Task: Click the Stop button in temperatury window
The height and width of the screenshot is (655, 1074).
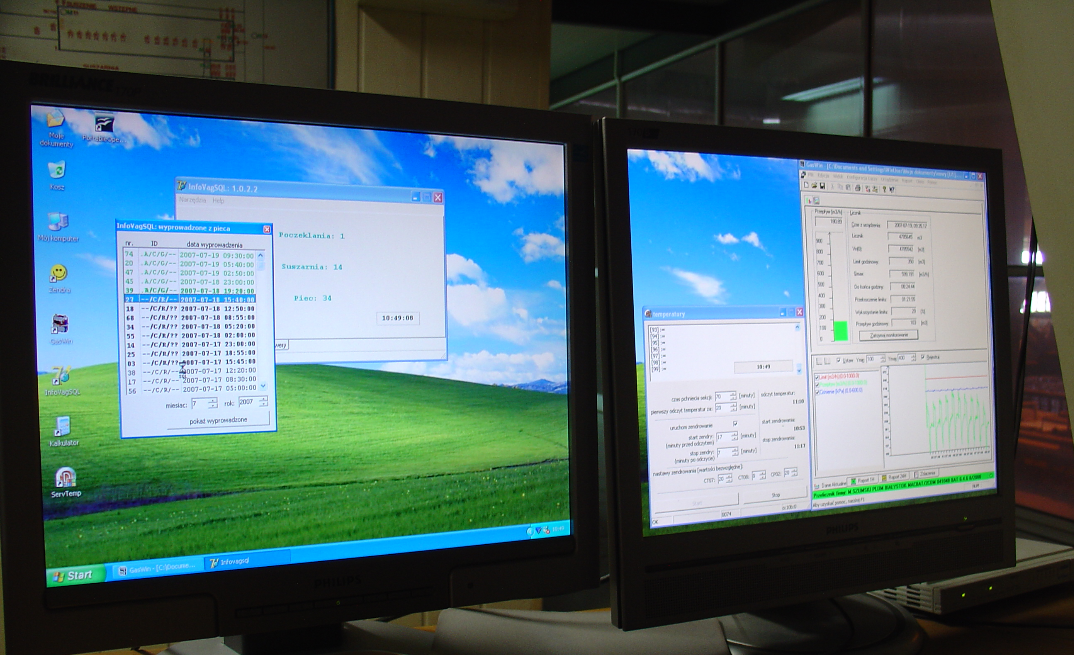Action: 775,495
